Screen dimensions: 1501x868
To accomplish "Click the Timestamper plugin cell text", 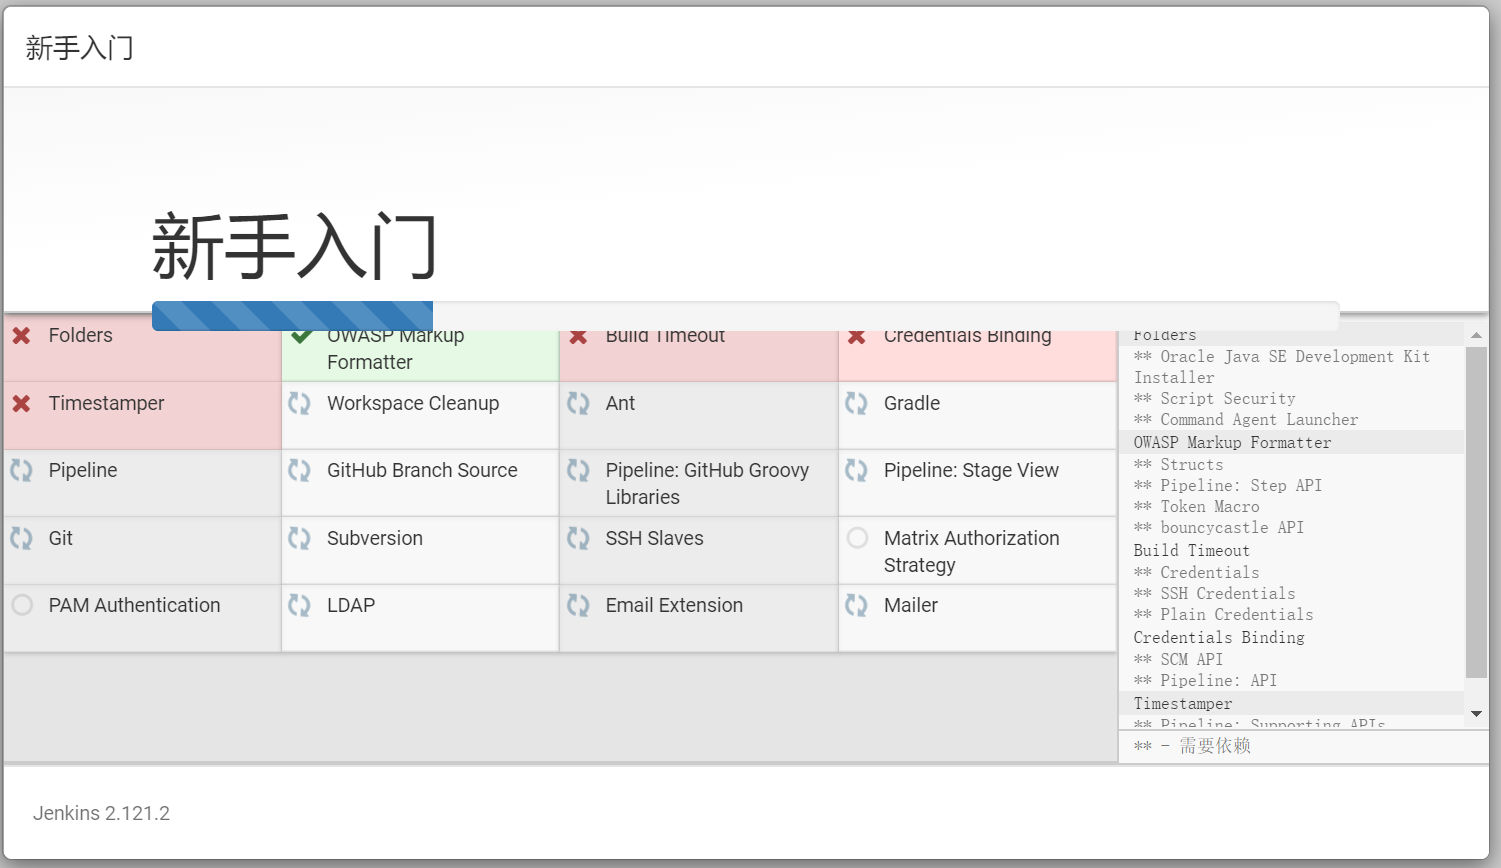I will tap(106, 403).
